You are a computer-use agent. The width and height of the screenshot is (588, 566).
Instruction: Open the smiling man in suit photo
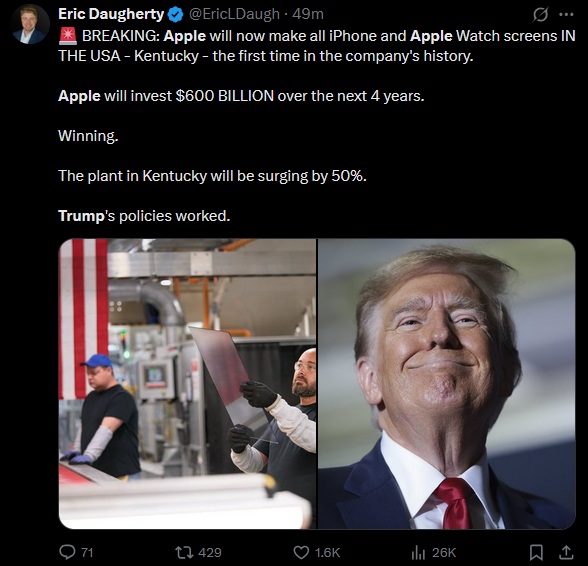coord(447,384)
